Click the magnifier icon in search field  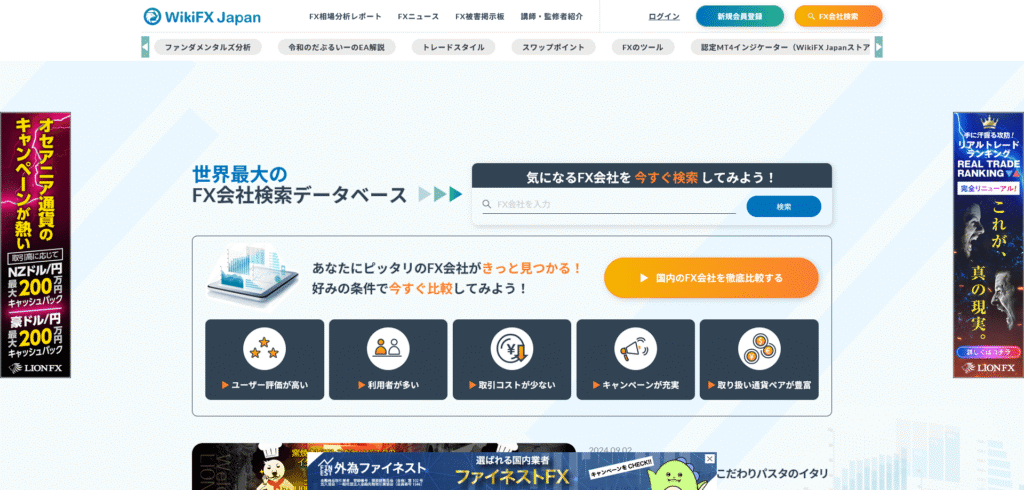point(487,204)
